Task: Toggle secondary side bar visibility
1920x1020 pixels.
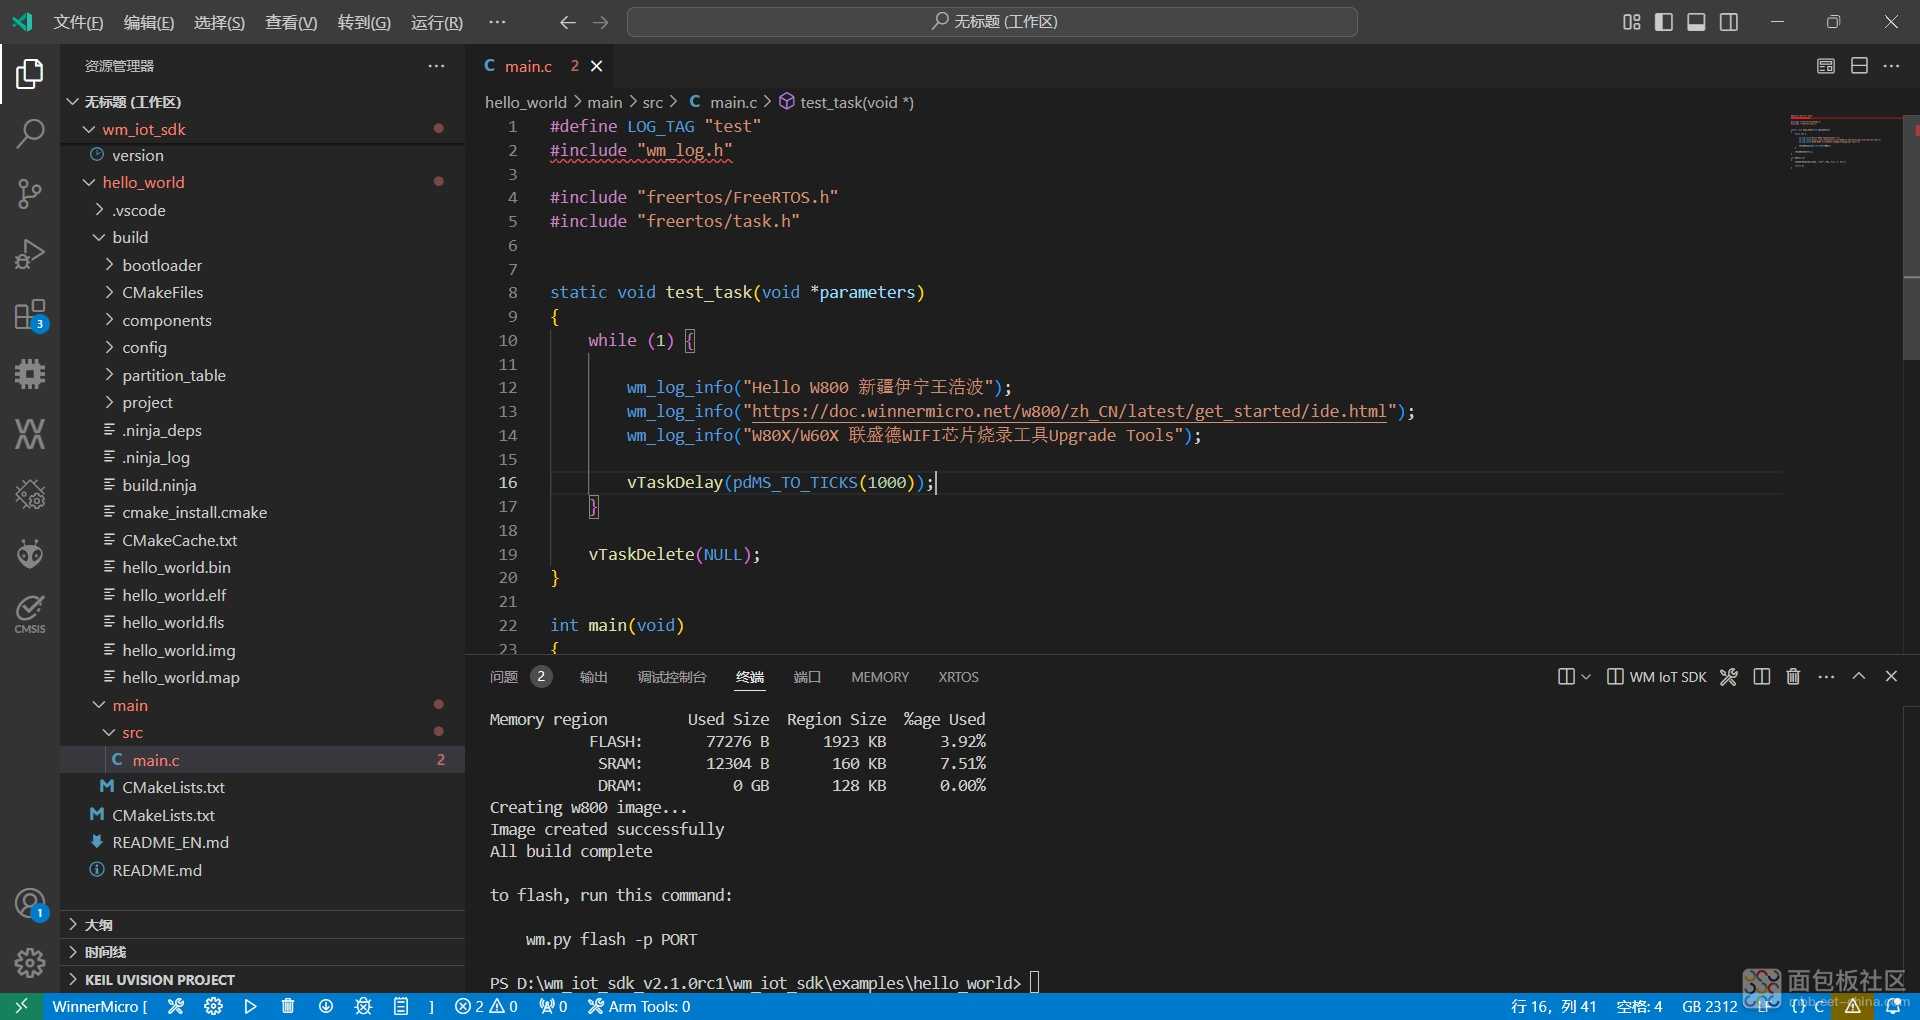Action: 1729,22
